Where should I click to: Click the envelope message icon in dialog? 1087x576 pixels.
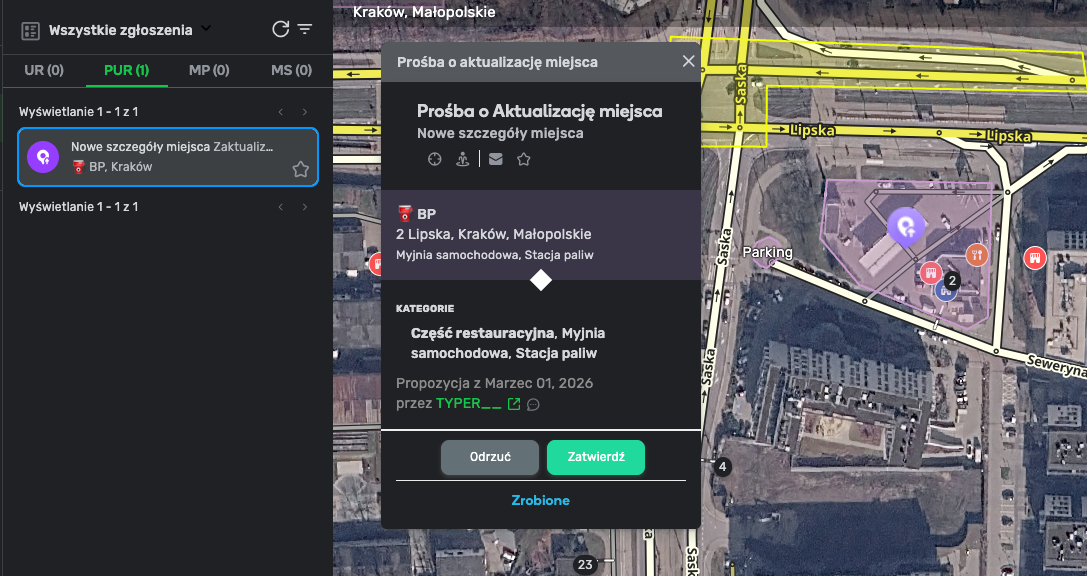click(x=495, y=159)
